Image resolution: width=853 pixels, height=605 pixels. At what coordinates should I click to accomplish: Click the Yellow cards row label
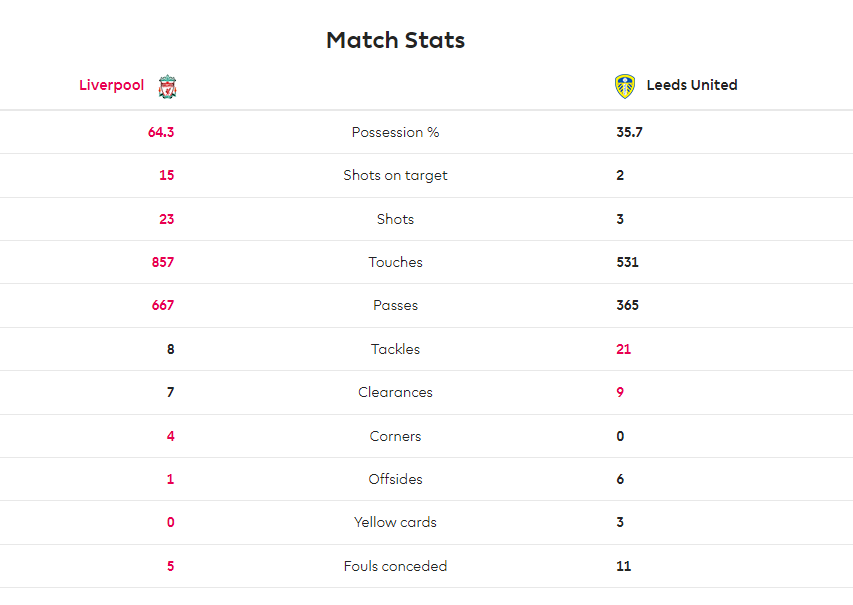click(x=395, y=522)
